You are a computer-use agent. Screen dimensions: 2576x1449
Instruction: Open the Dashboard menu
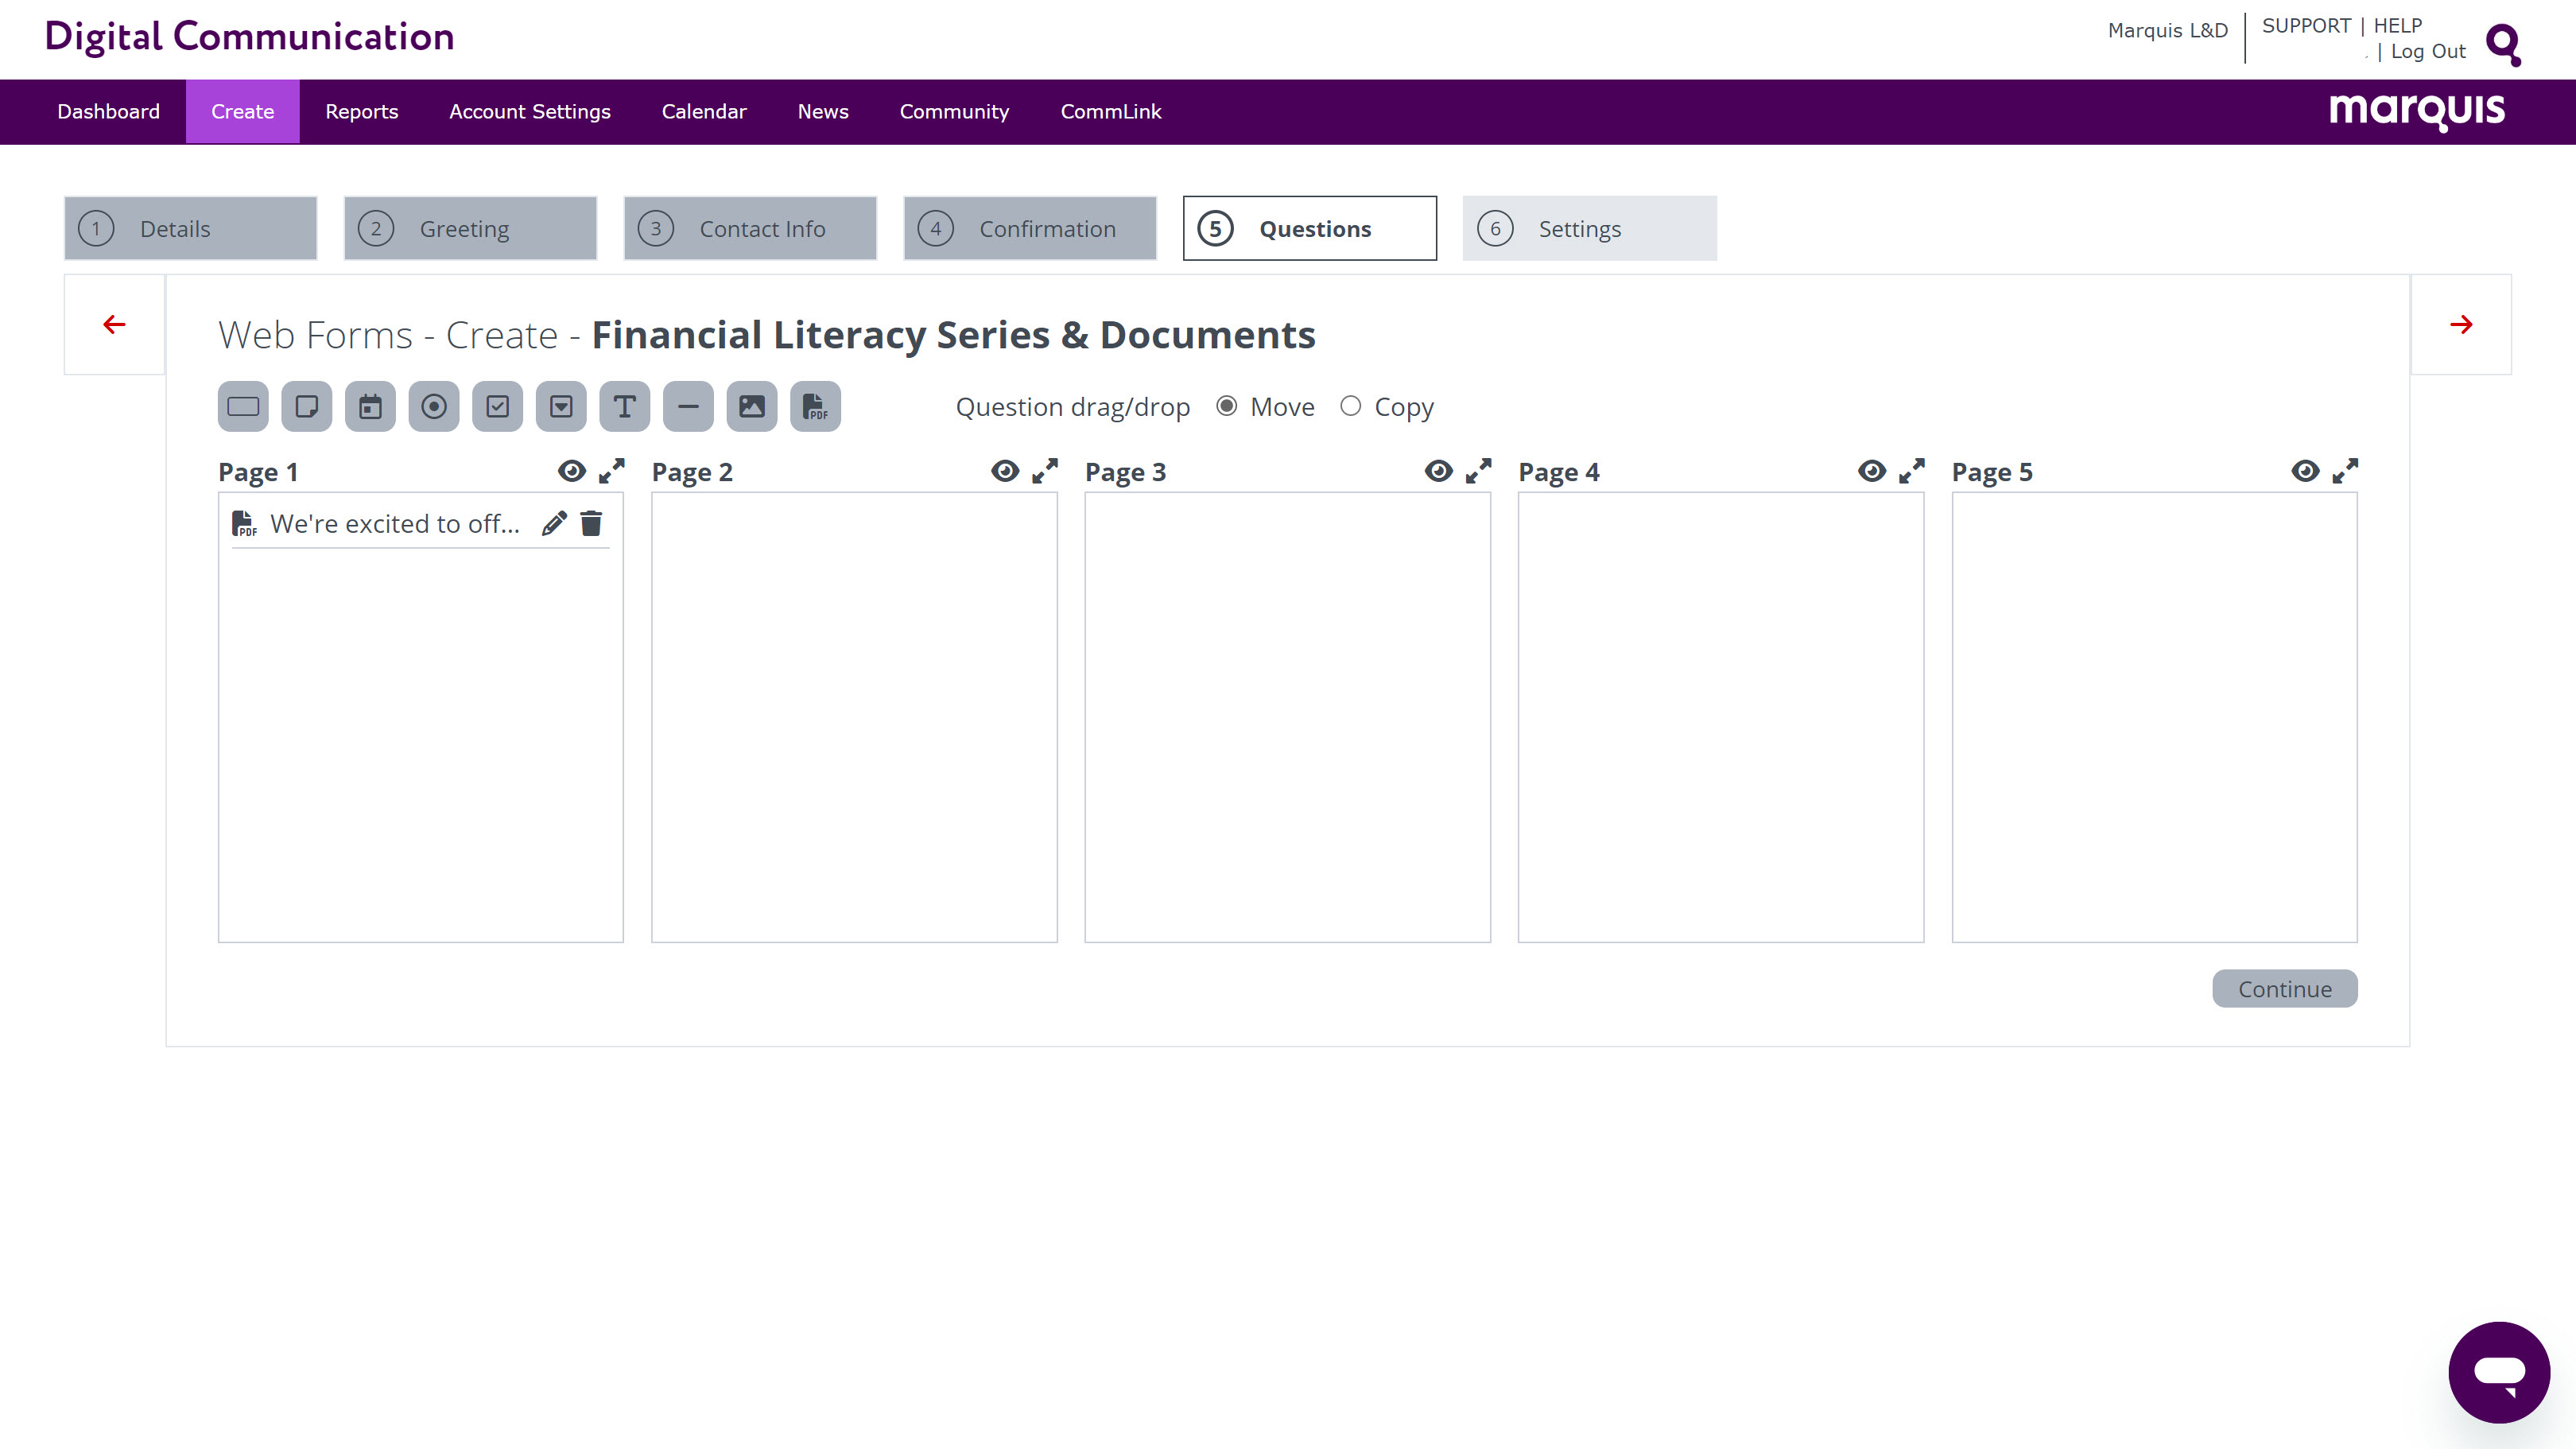point(108,112)
